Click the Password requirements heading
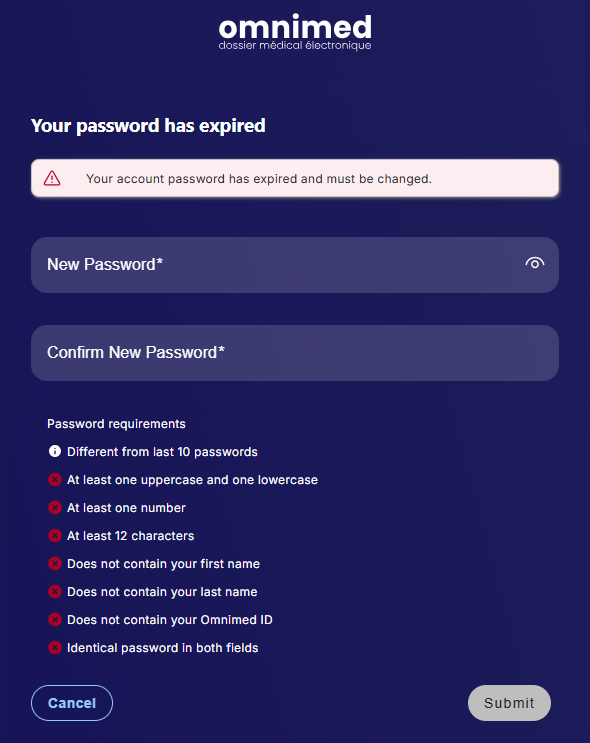Screen dimensions: 590x743 [116, 424]
